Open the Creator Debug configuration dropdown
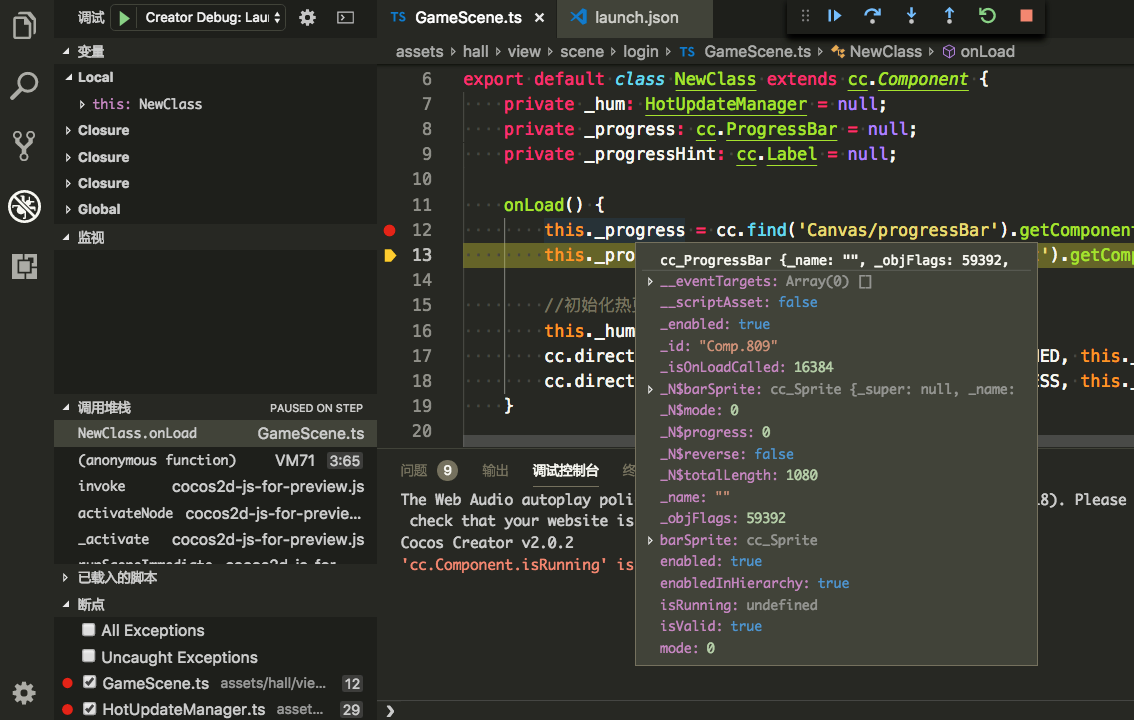 click(x=213, y=17)
